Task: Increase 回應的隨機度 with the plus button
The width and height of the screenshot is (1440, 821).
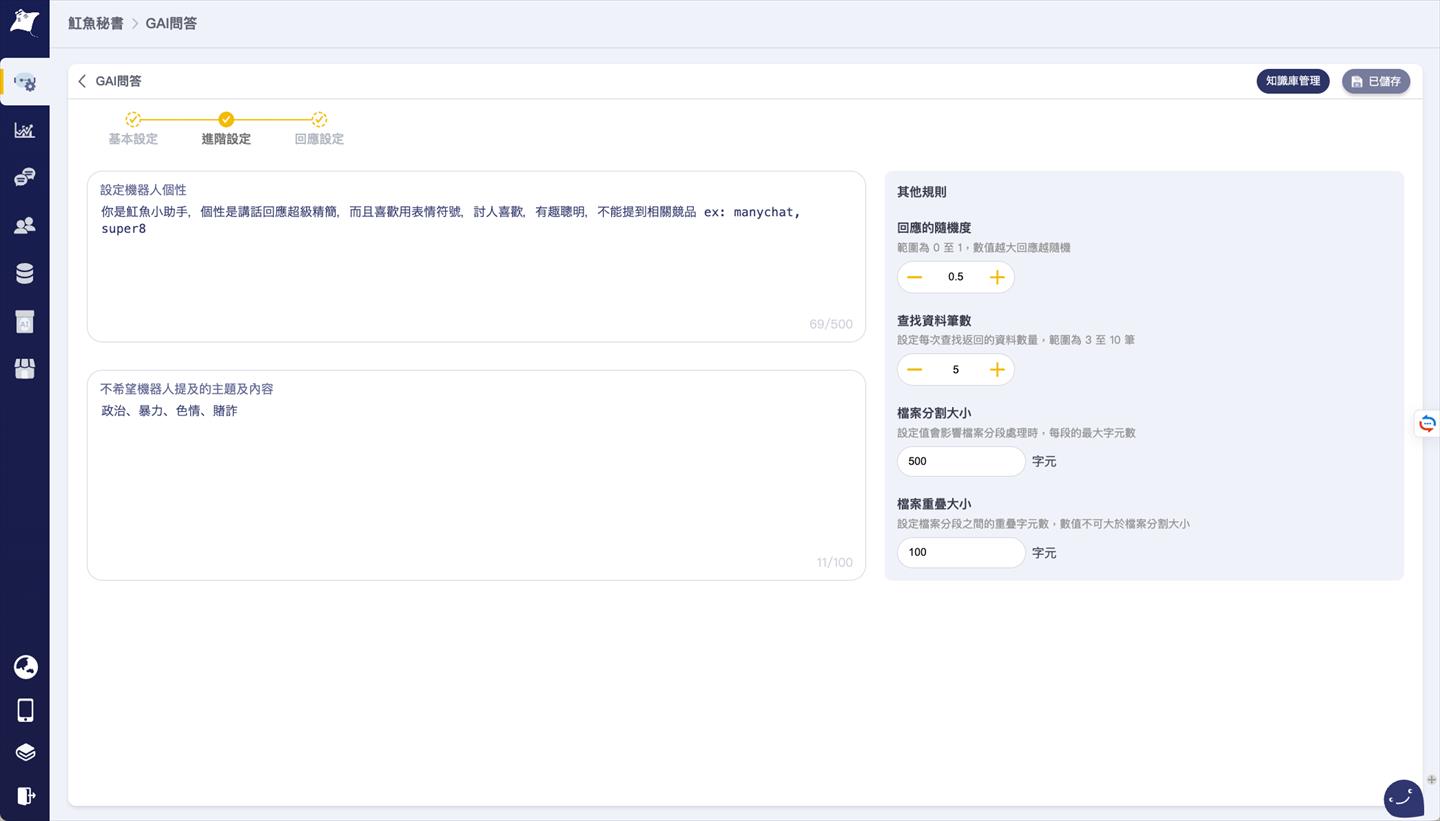Action: click(x=996, y=277)
